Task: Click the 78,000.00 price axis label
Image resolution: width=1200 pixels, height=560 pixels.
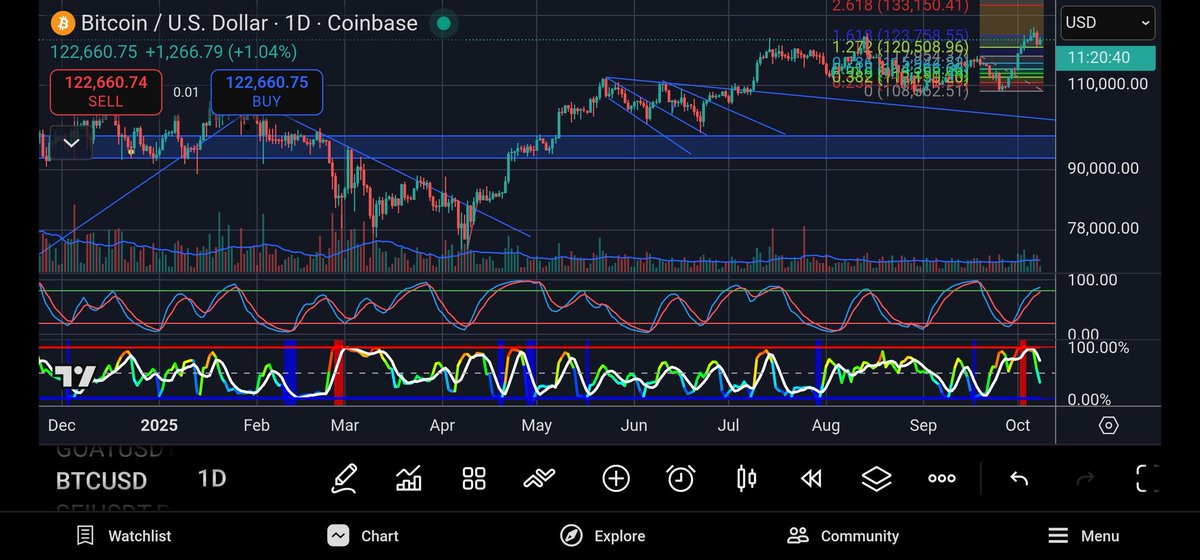Action: [x=1103, y=228]
